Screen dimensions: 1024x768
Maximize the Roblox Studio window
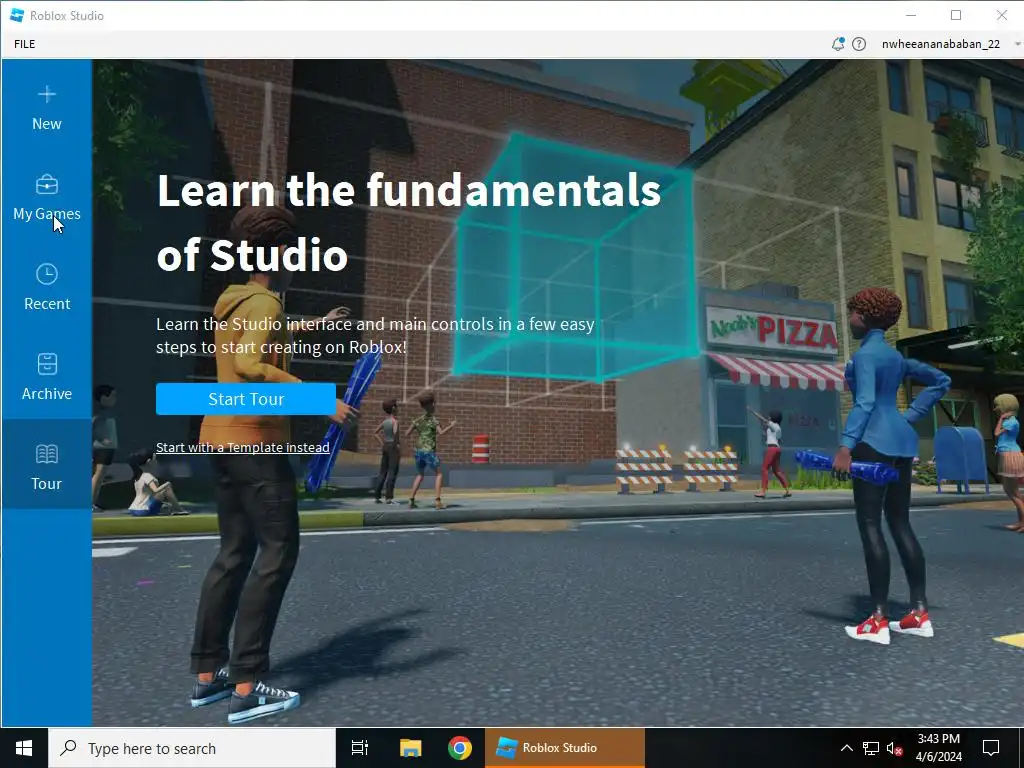pos(956,15)
